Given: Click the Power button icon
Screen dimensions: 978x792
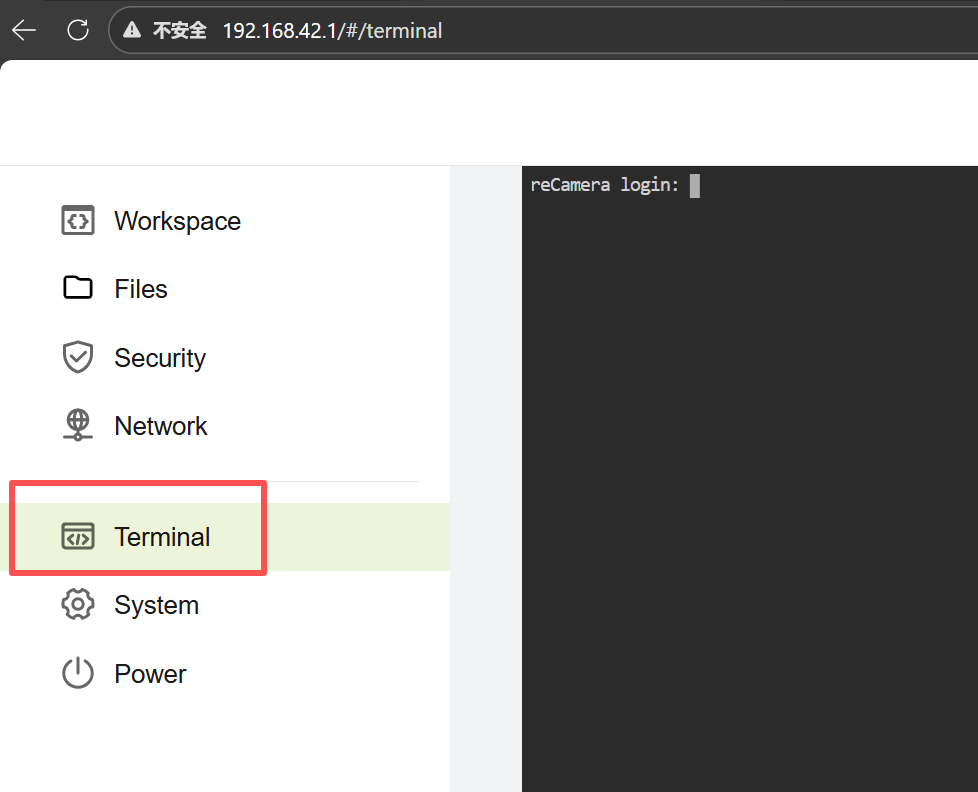Looking at the screenshot, I should 78,673.
